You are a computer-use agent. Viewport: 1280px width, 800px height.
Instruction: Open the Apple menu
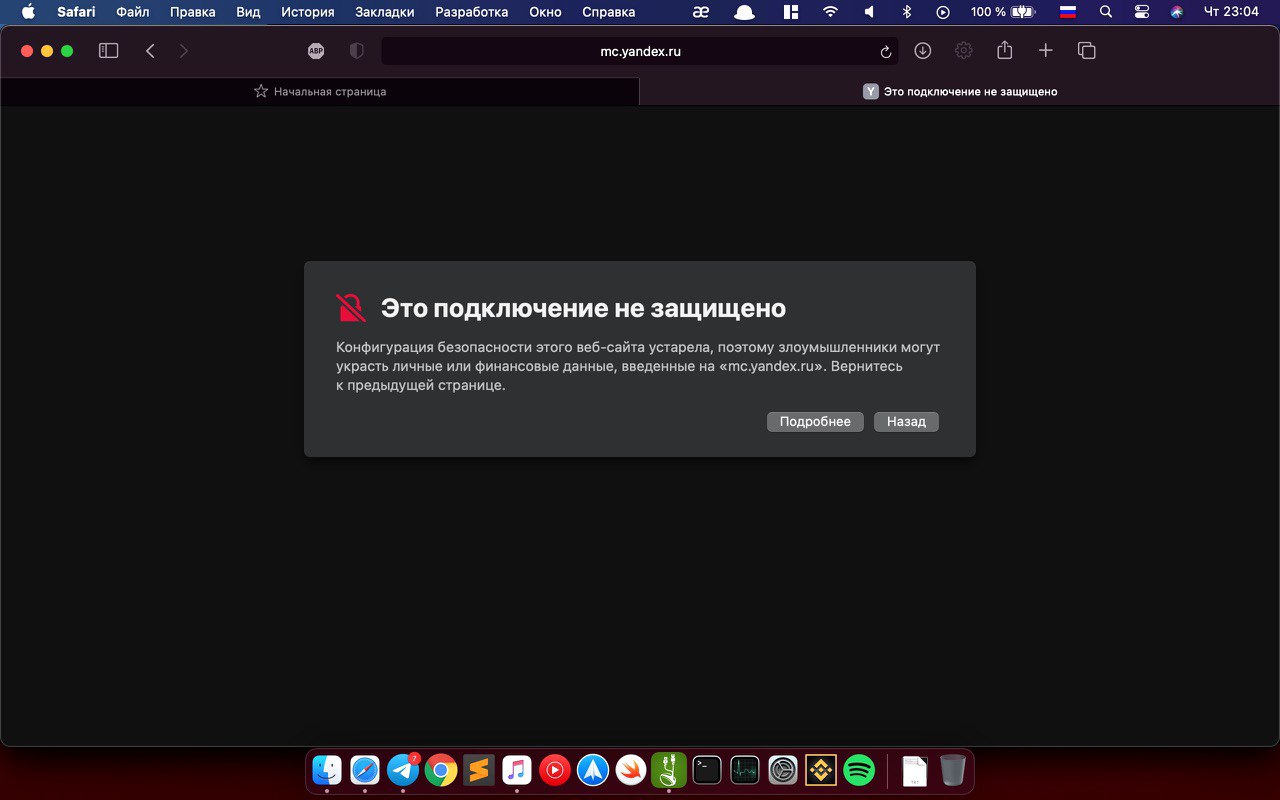pos(27,12)
